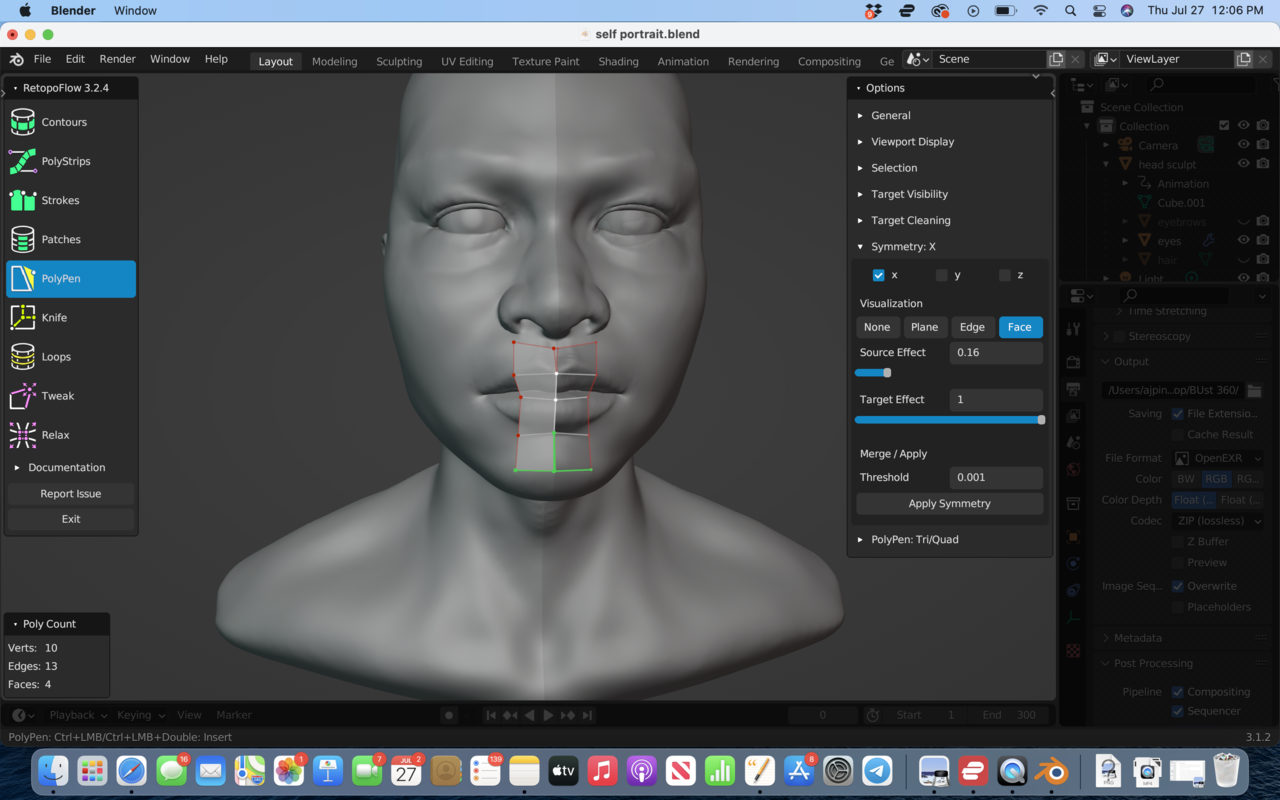The image size is (1280, 800).
Task: Expand the Viewport Display section
Action: pyautogui.click(x=912, y=142)
